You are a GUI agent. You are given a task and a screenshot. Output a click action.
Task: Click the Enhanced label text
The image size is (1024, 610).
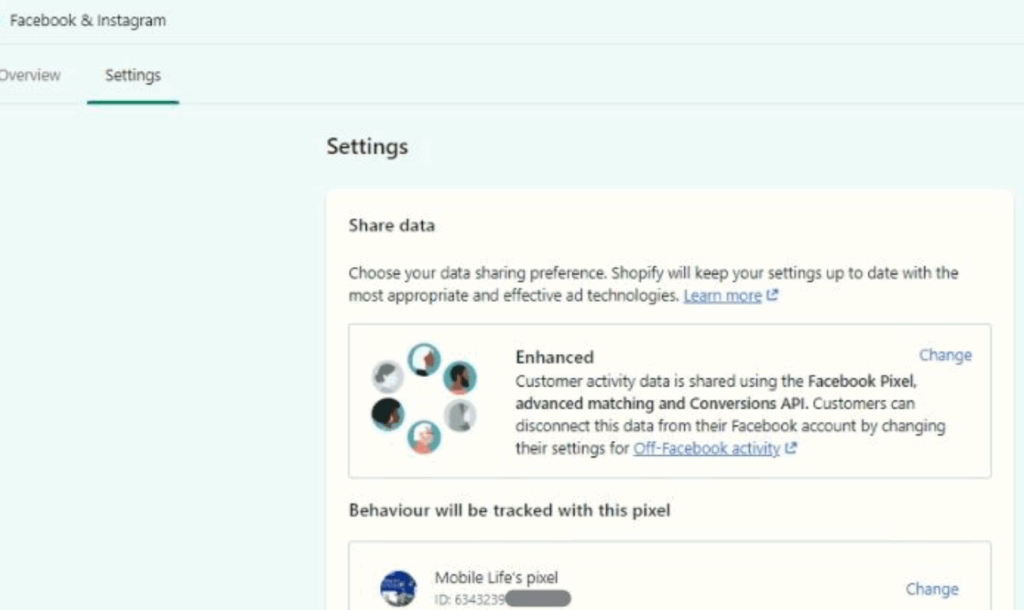tap(554, 357)
